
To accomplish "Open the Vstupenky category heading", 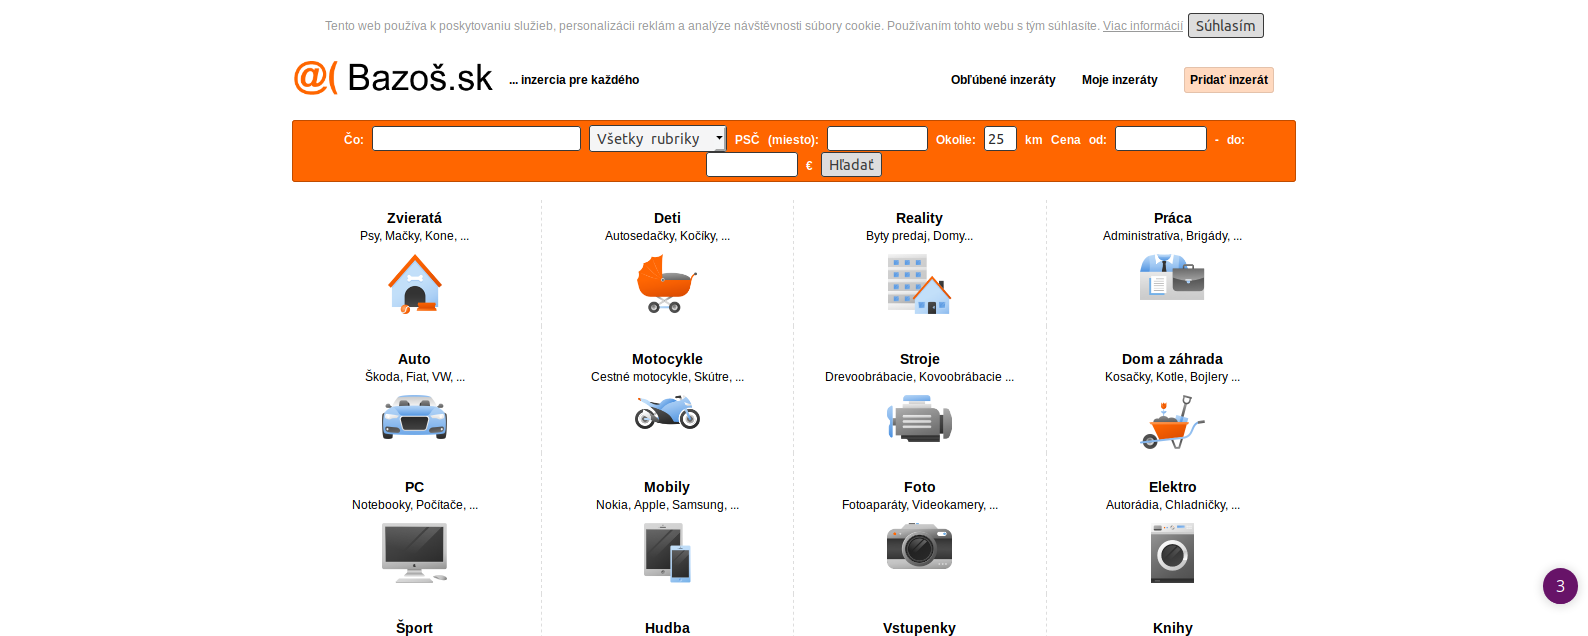I will [x=919, y=628].
